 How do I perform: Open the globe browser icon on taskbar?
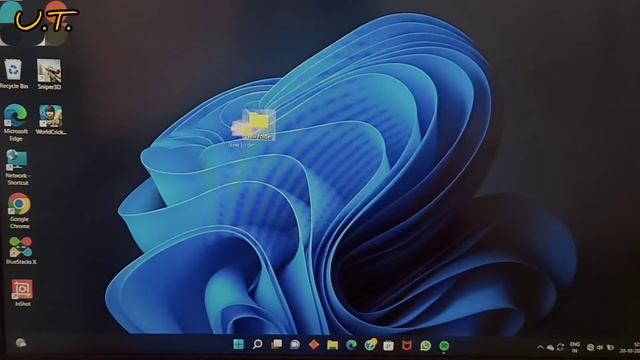point(370,345)
